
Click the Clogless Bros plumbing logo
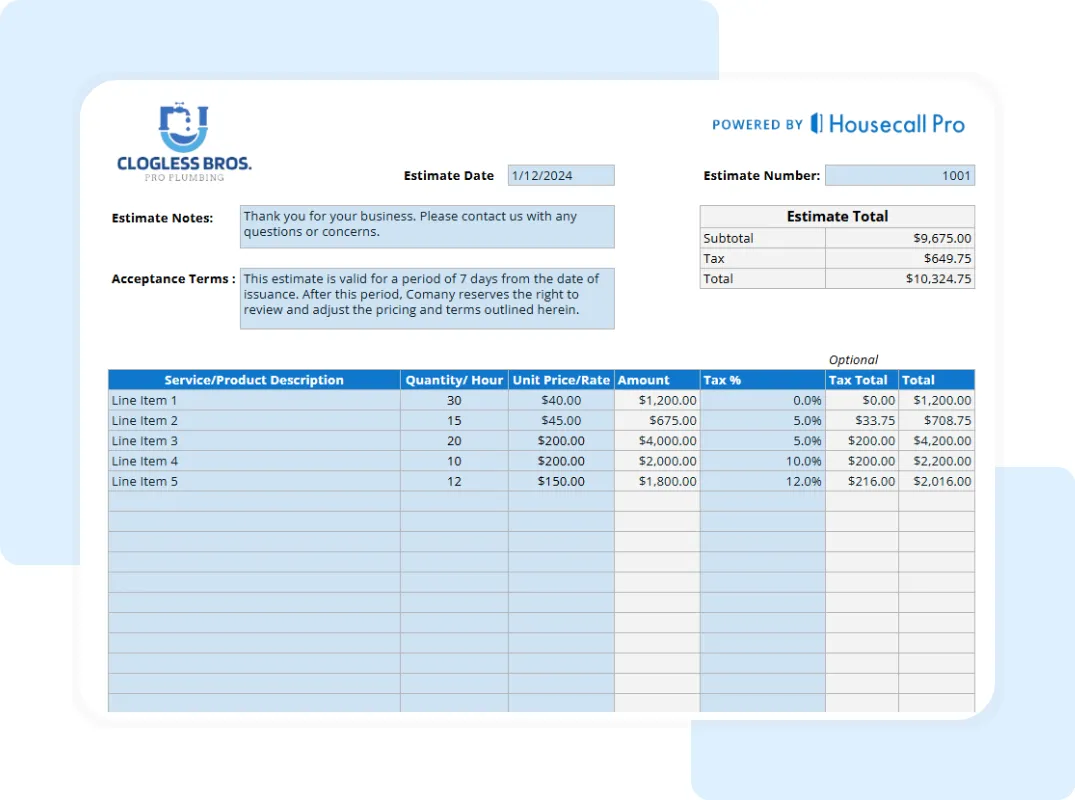[183, 140]
